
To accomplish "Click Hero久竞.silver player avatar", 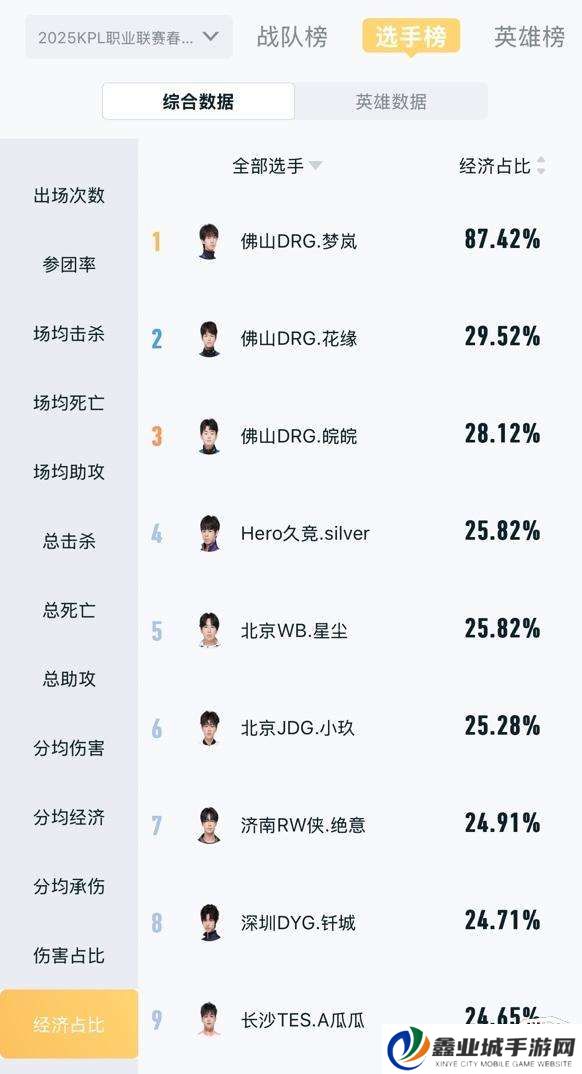I will [209, 533].
